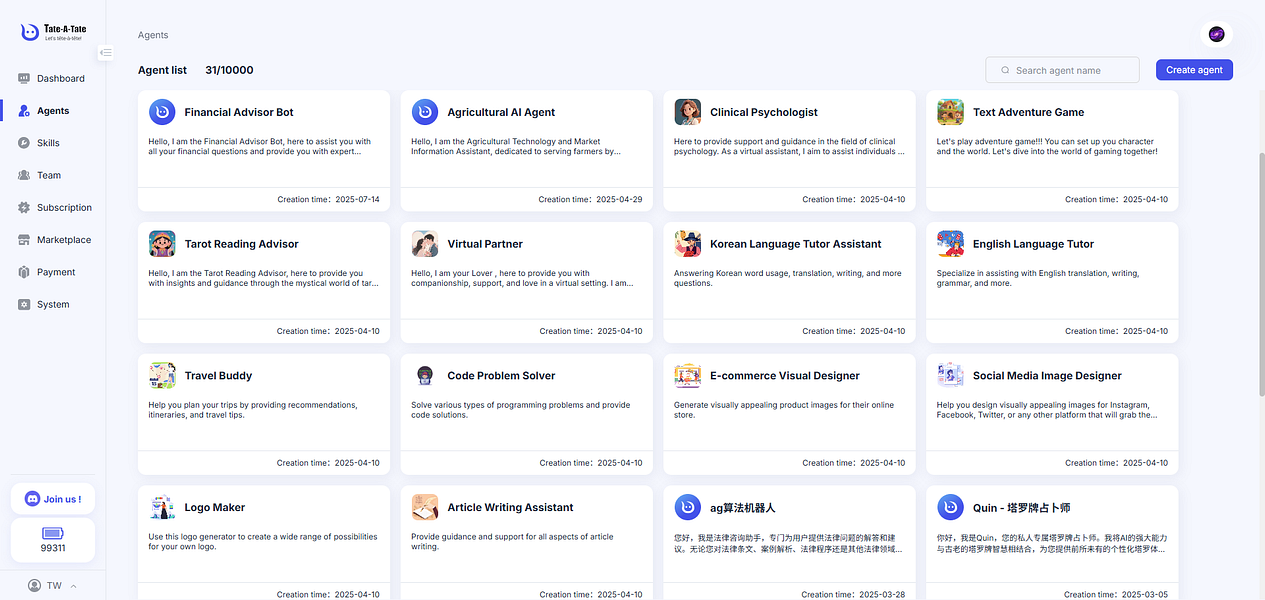Image resolution: width=1265 pixels, height=600 pixels.
Task: Expand the TW account menu
Action: coord(53,585)
